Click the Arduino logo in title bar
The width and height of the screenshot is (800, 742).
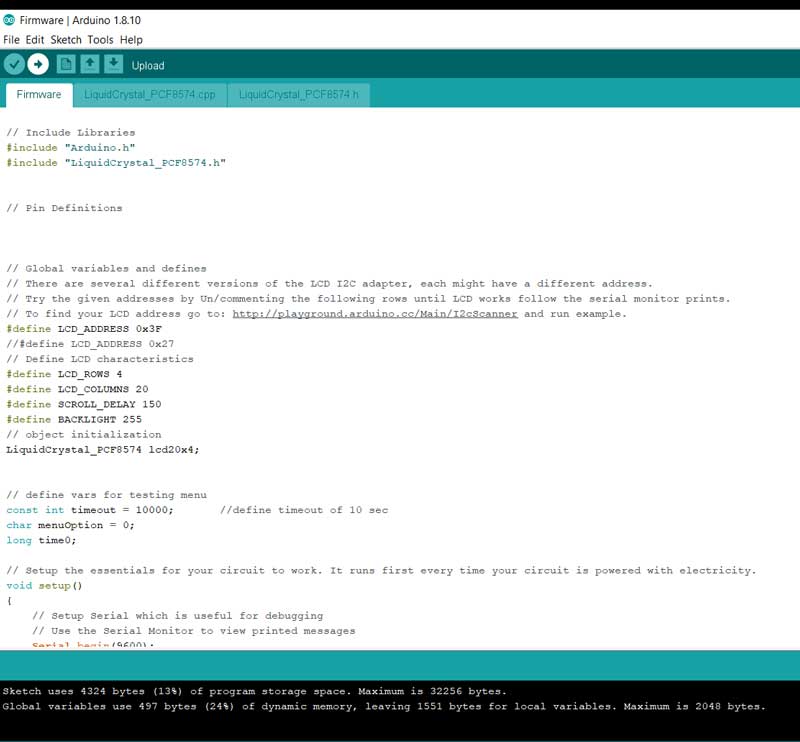coord(9,20)
